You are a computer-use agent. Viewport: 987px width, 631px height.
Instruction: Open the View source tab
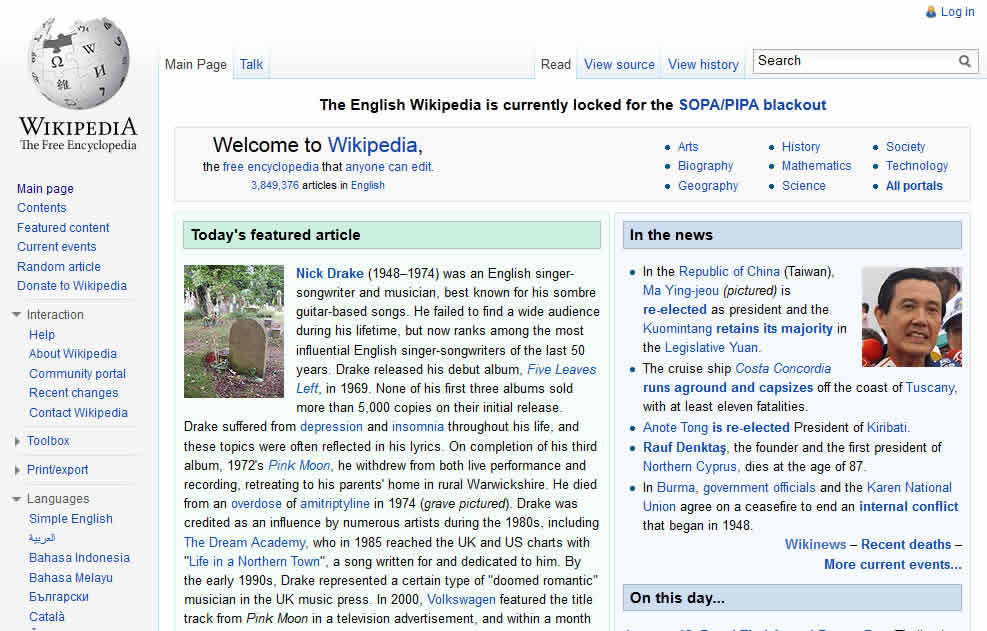pyautogui.click(x=619, y=64)
